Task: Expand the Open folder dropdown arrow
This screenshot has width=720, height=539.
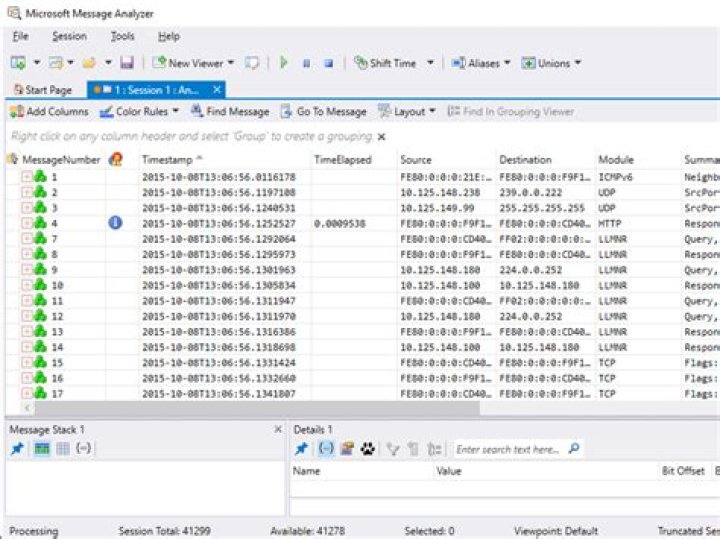Action: coord(108,62)
